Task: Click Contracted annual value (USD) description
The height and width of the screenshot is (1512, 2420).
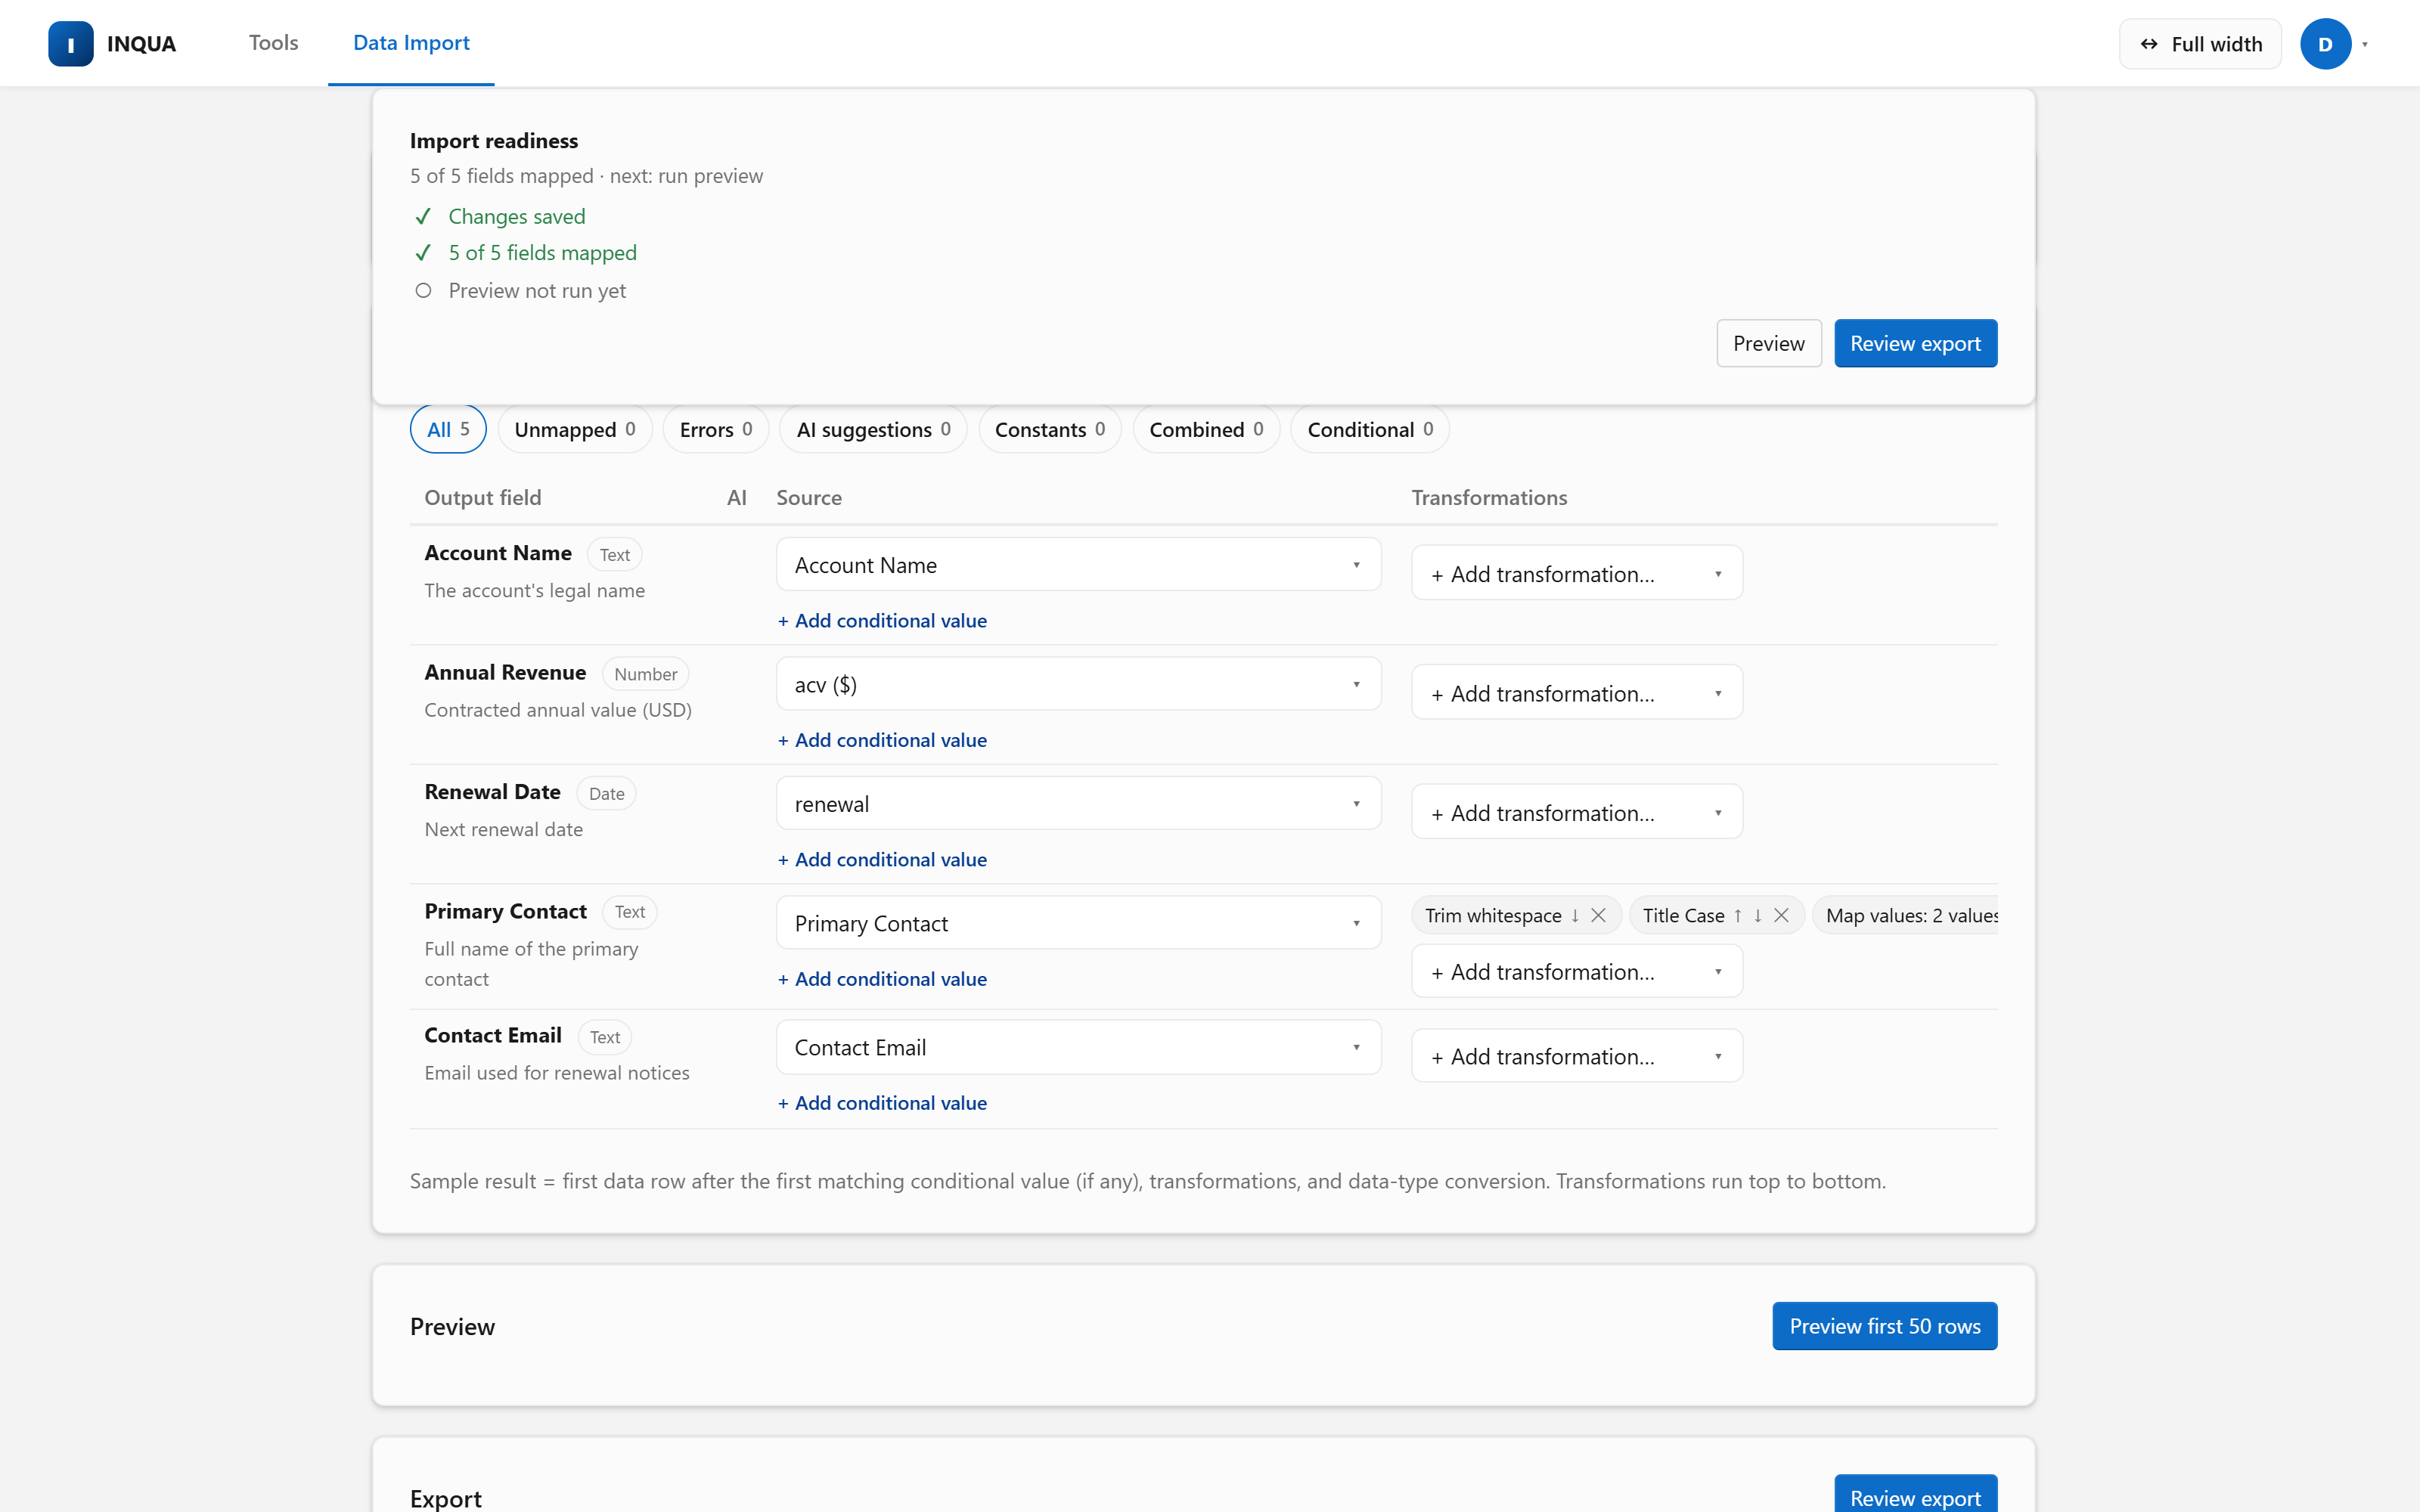Action: coord(558,709)
